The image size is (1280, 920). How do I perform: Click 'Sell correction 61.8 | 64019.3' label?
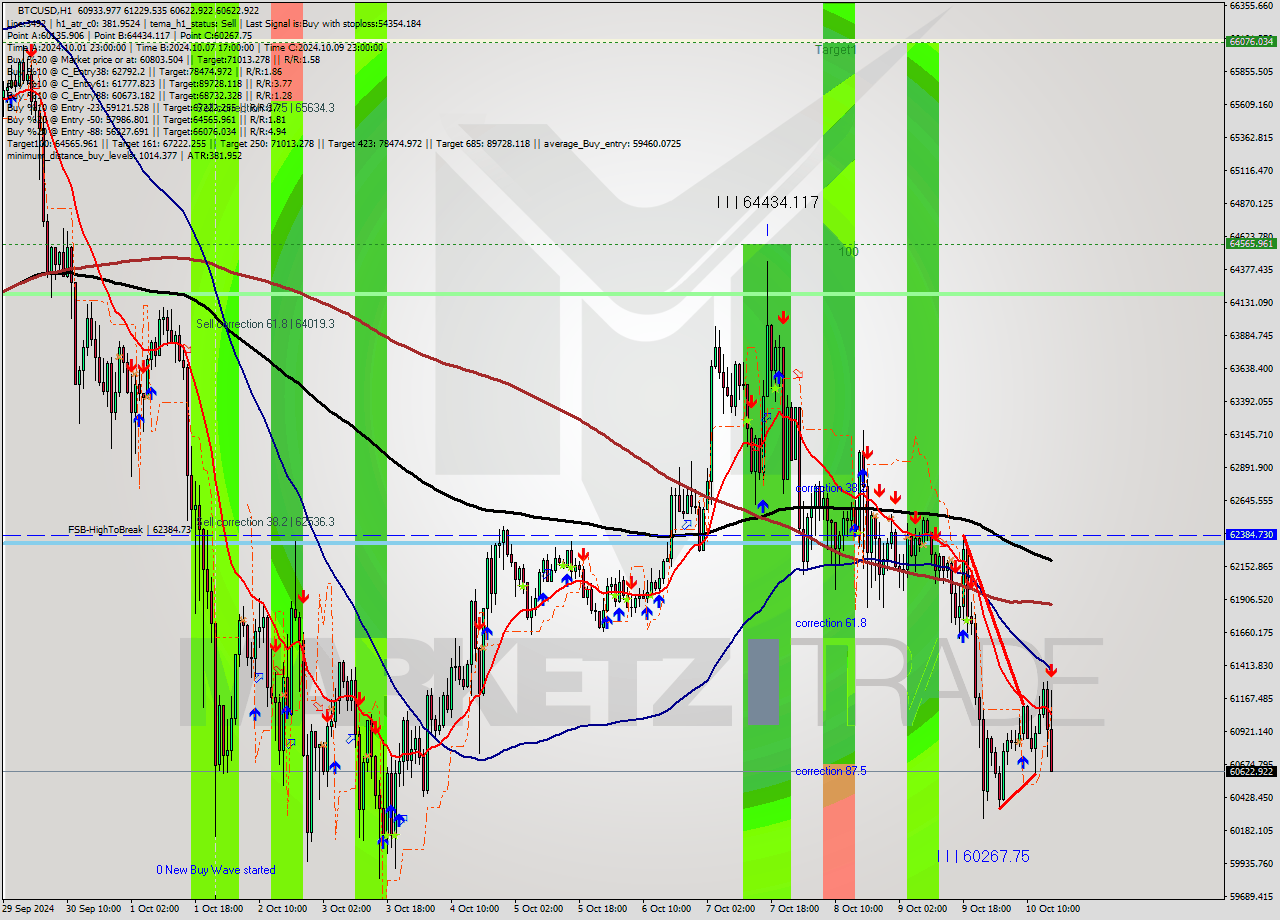pyautogui.click(x=265, y=324)
